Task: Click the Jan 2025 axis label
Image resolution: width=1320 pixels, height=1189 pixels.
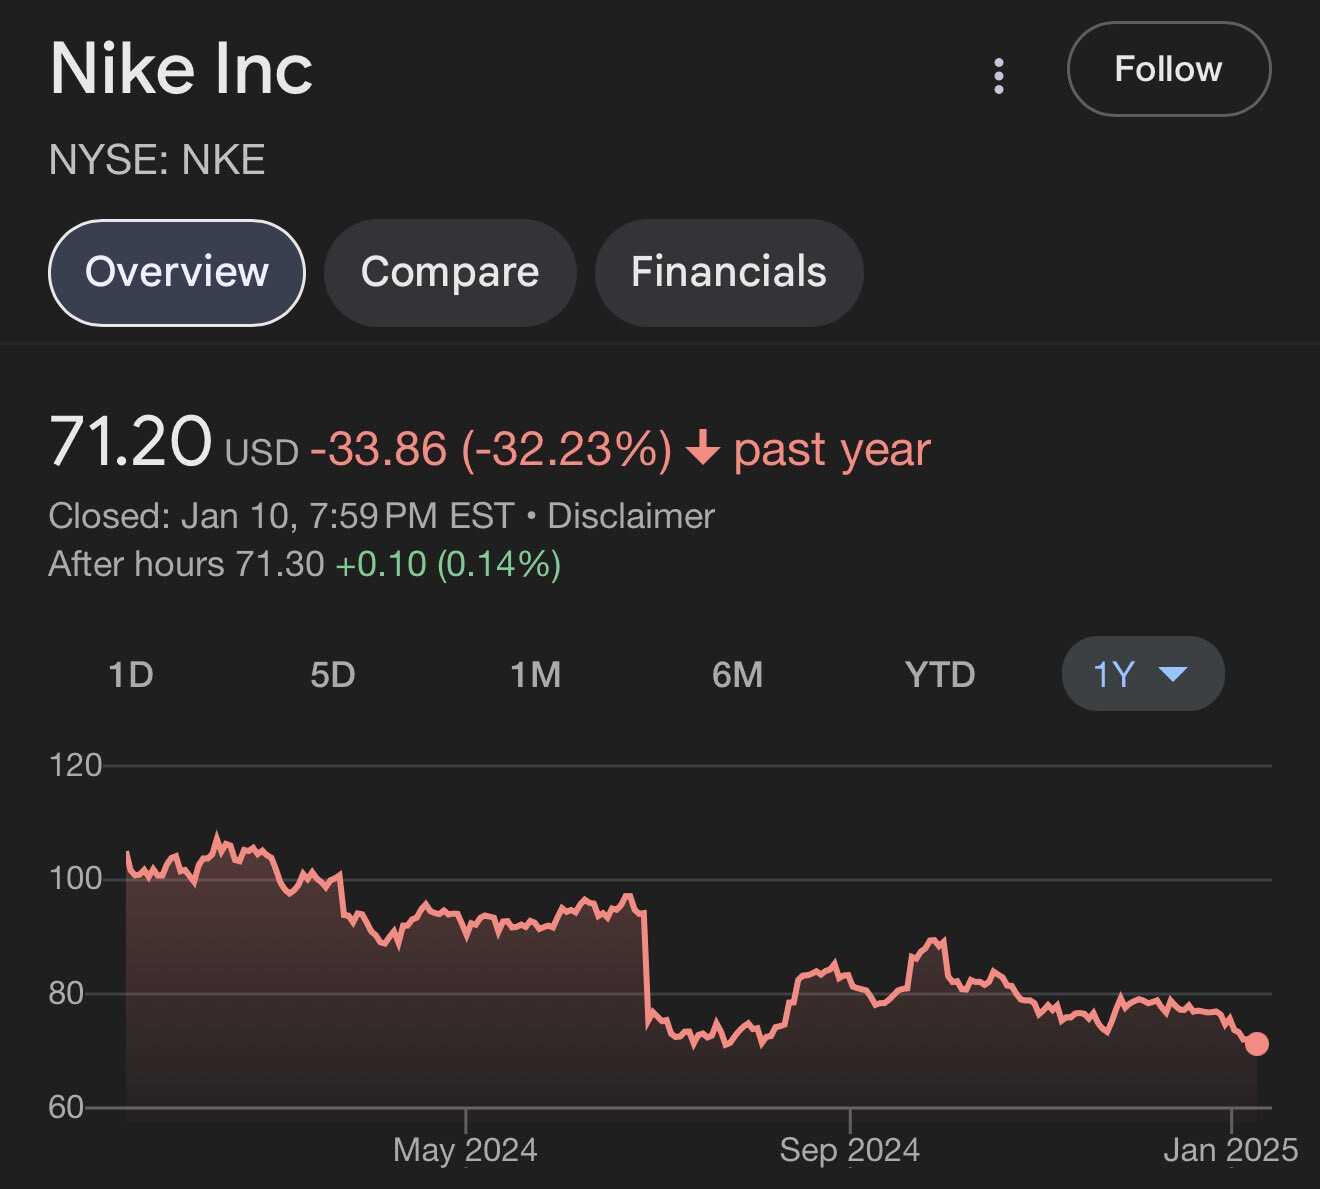Action: pos(1230,1150)
